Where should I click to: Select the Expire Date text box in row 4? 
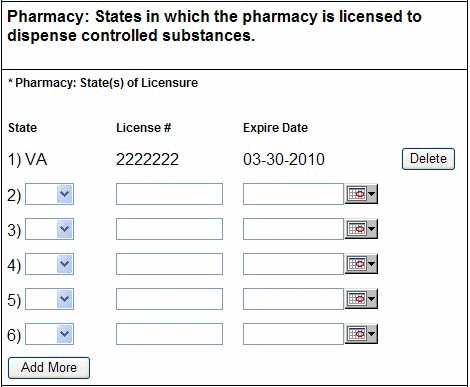pyautogui.click(x=293, y=264)
